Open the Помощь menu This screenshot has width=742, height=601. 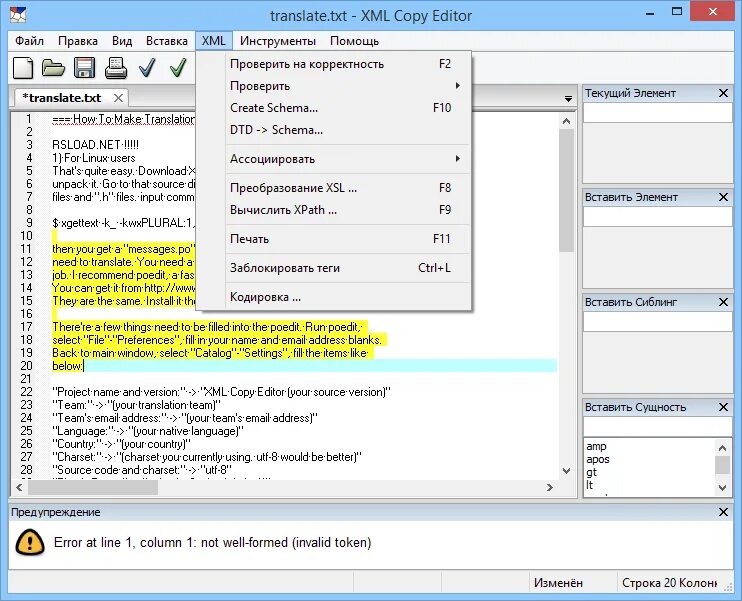point(354,41)
